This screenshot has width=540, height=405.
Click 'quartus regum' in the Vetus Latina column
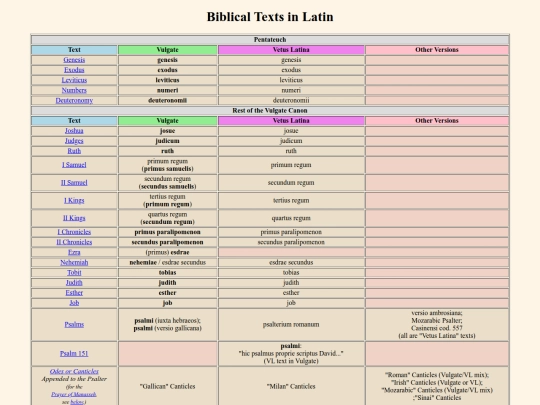291,218
